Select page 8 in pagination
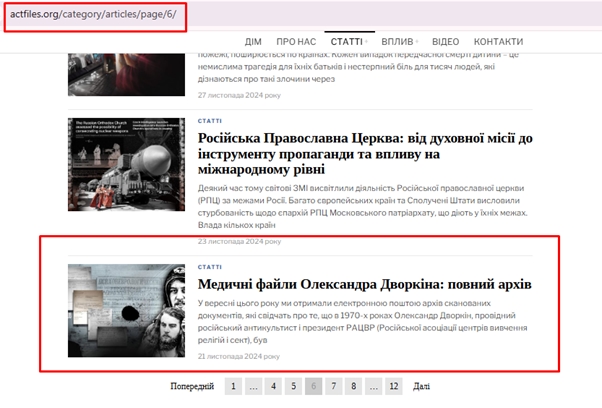This screenshot has width=602, height=408. click(353, 386)
